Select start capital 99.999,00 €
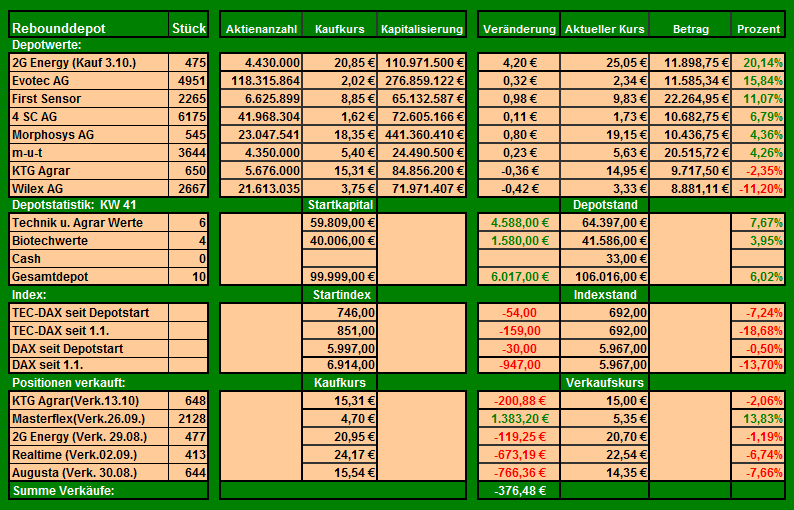Image resolution: width=794 pixels, height=510 pixels. pyautogui.click(x=340, y=277)
